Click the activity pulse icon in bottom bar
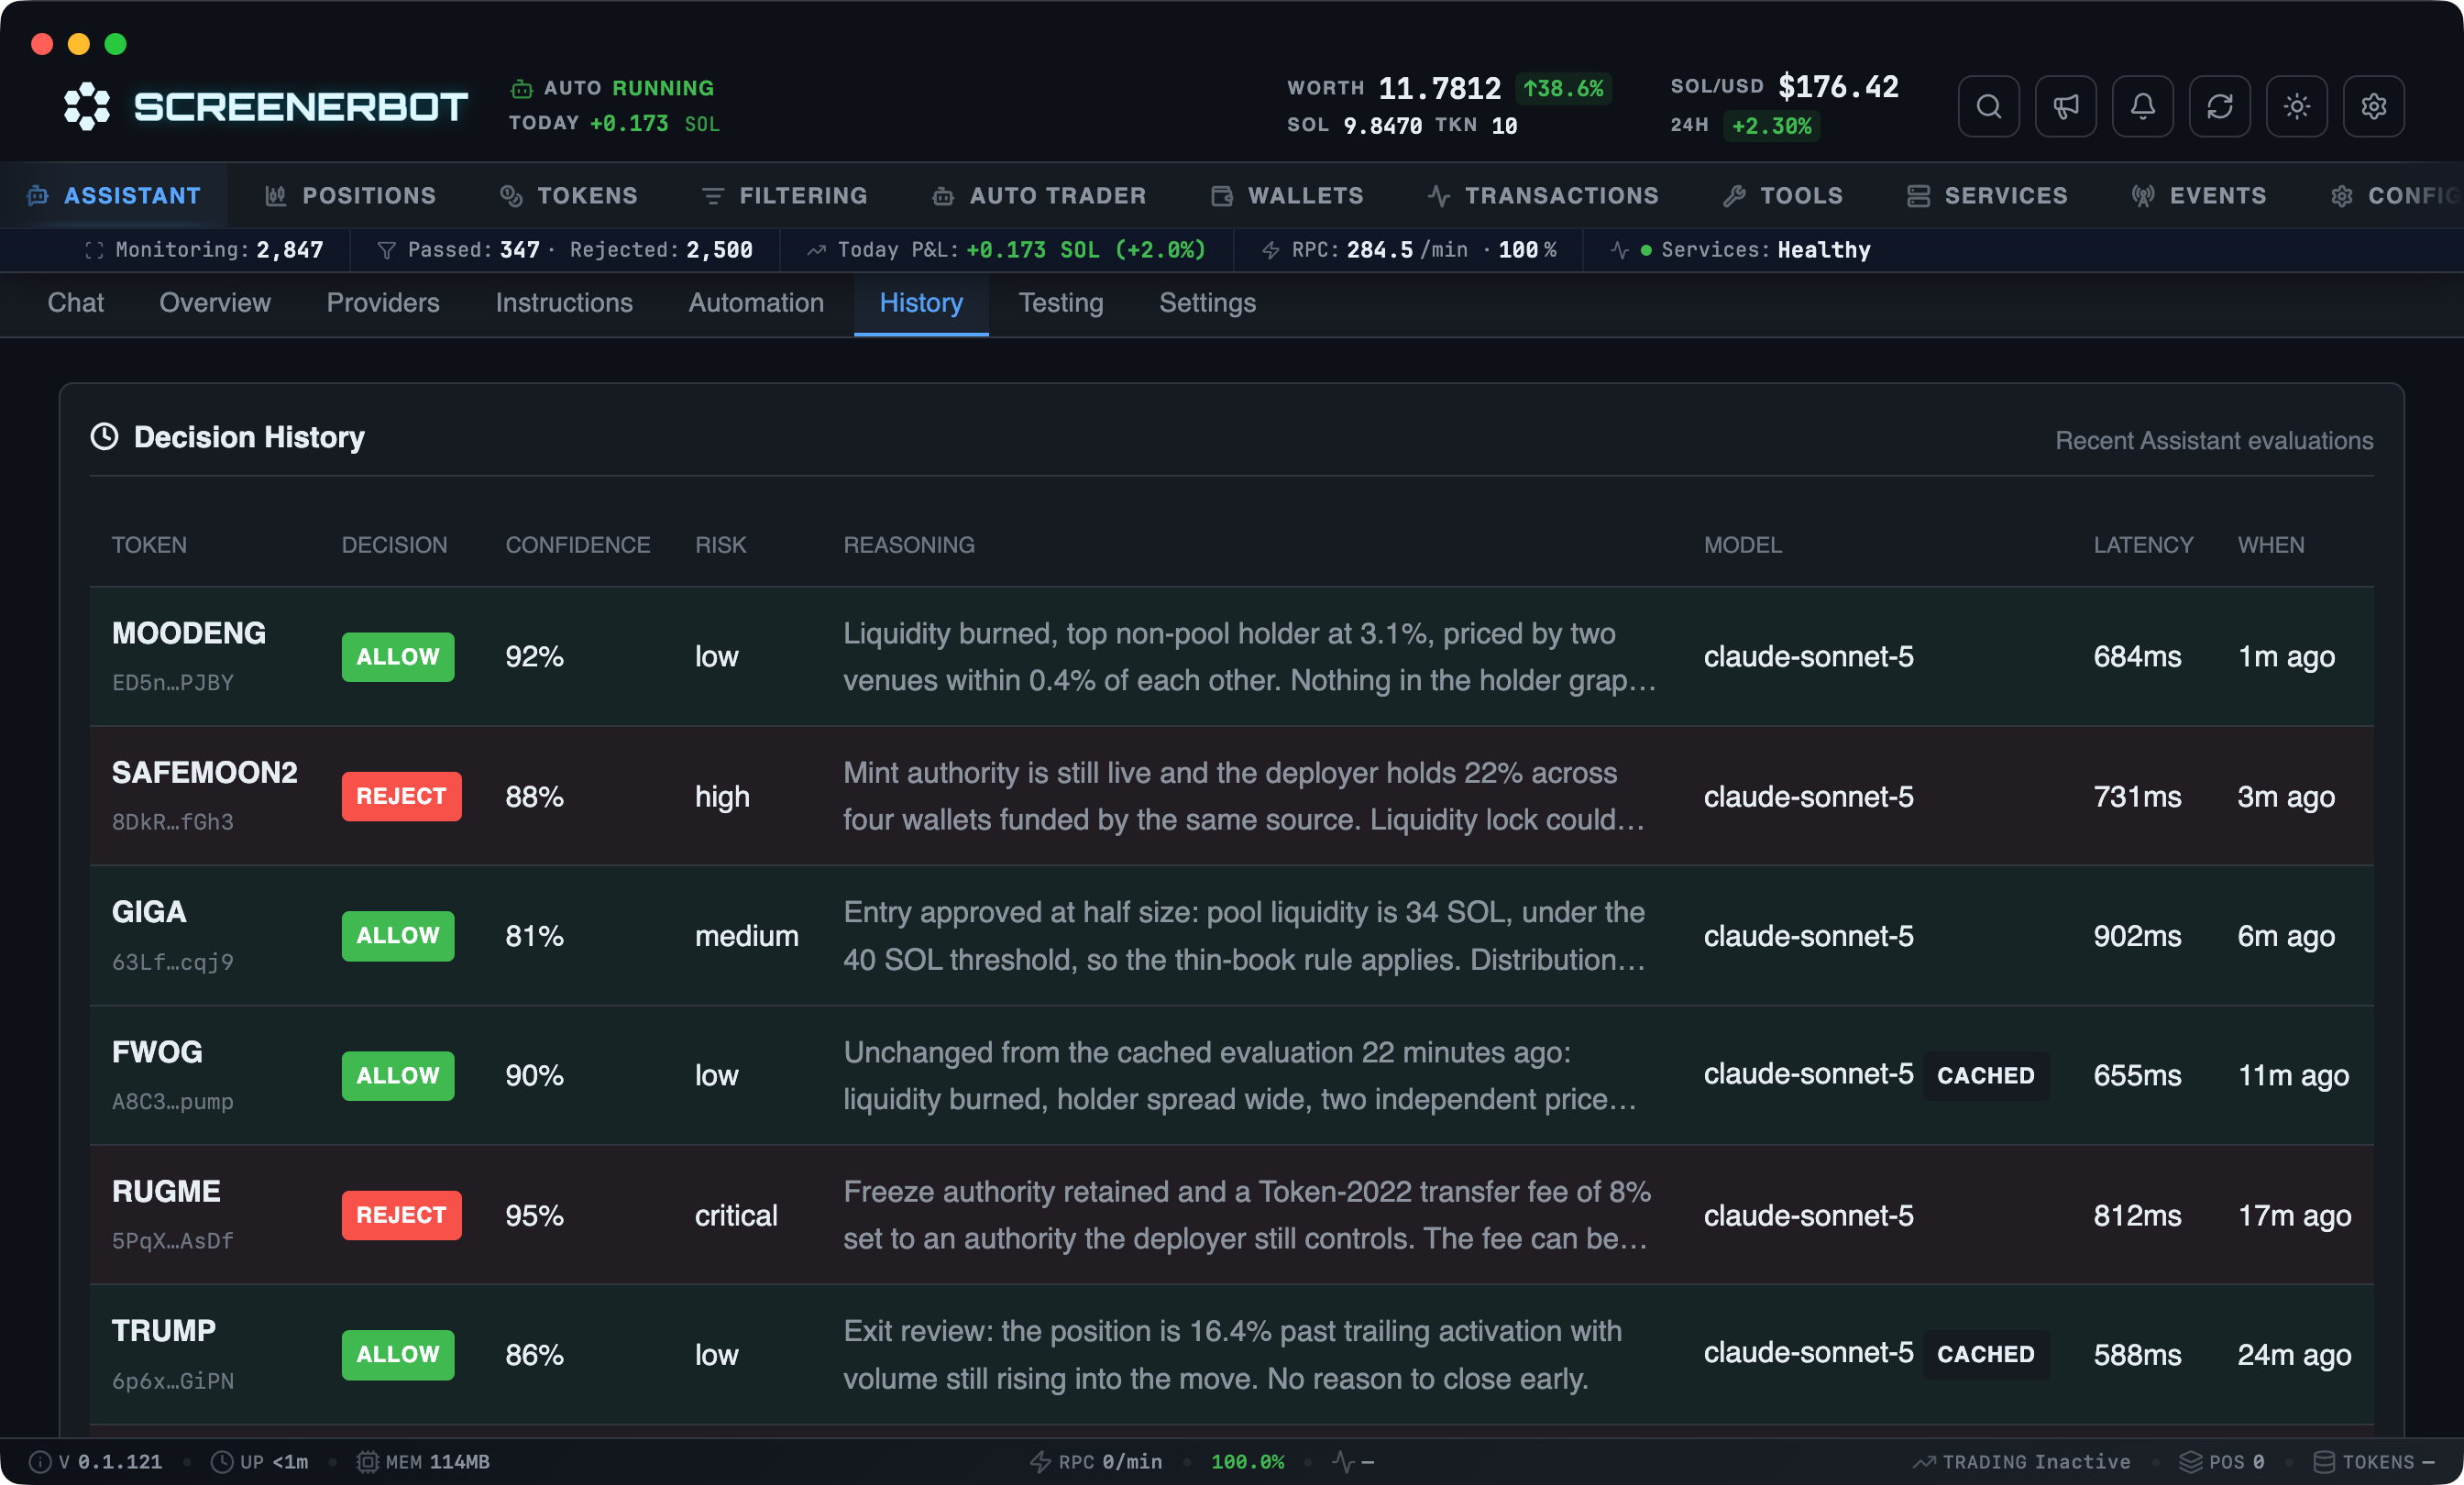The image size is (2464, 1485). 1343,1462
